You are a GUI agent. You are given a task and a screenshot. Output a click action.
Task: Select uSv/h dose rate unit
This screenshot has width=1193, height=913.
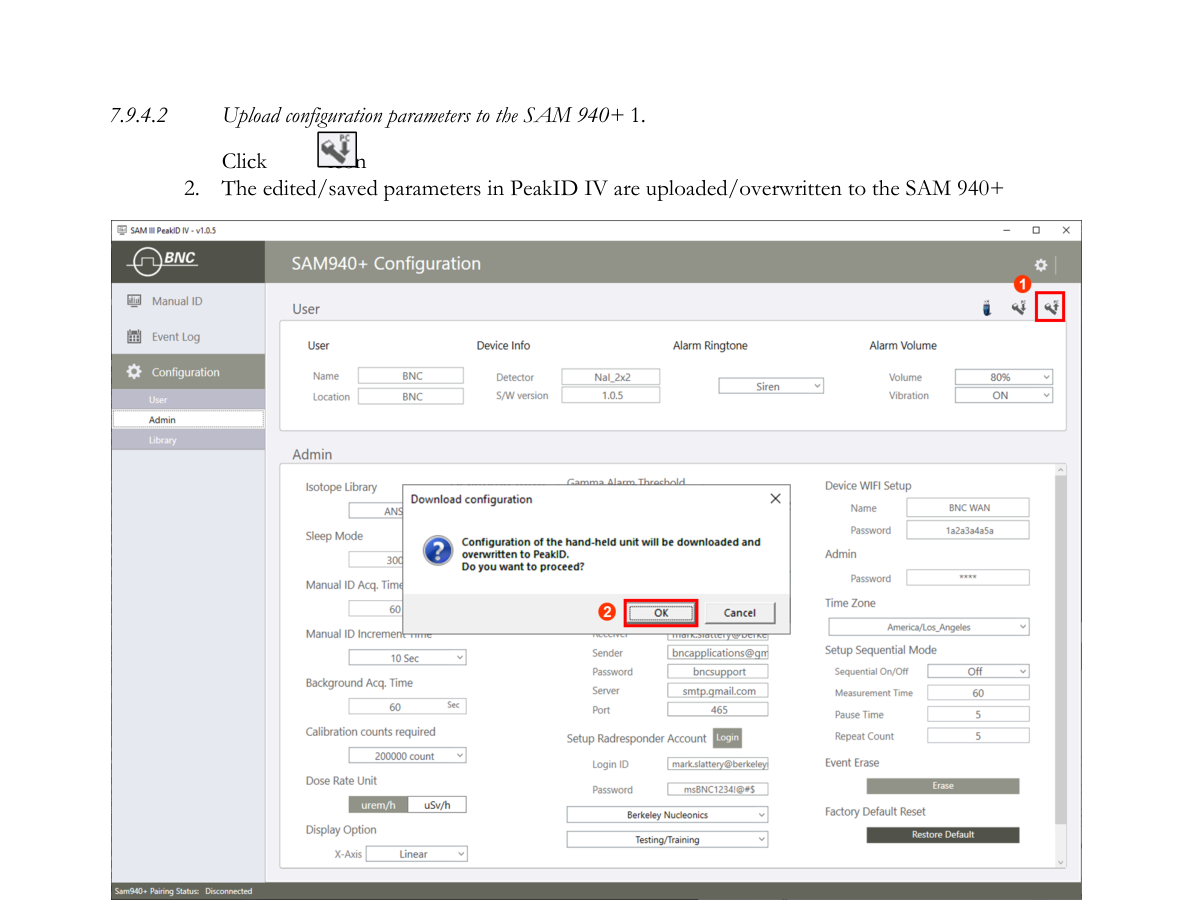coord(437,805)
